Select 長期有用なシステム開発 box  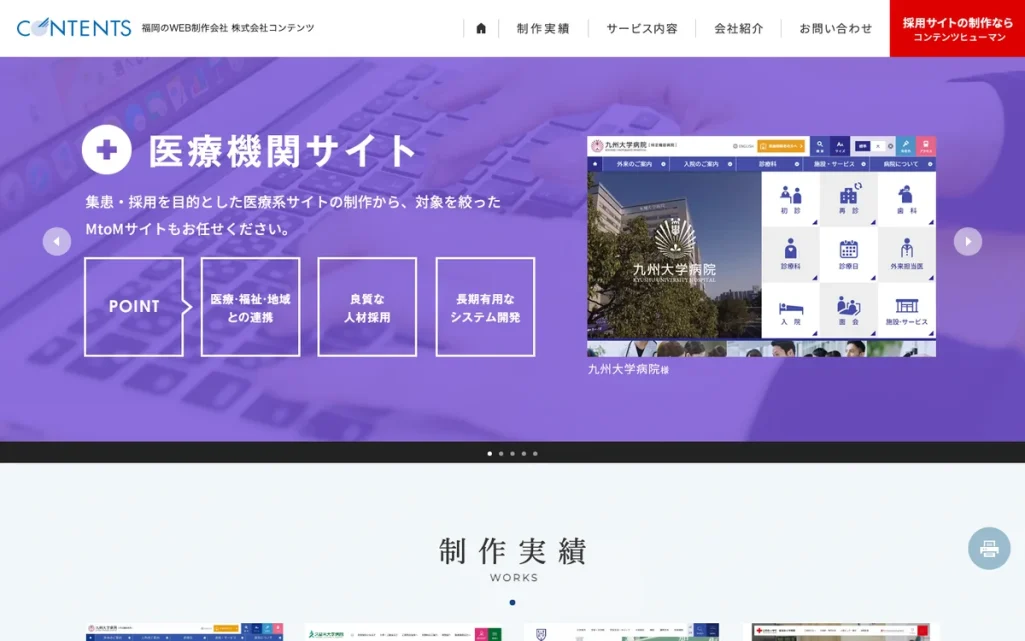[485, 306]
